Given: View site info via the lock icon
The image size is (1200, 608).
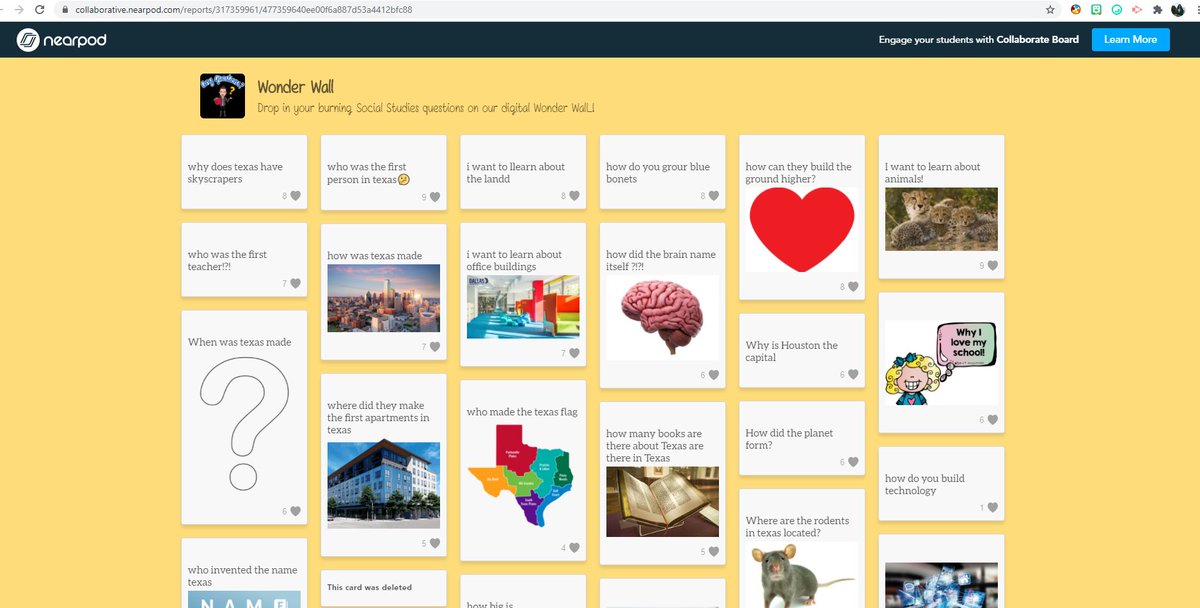Looking at the screenshot, I should click(65, 9).
